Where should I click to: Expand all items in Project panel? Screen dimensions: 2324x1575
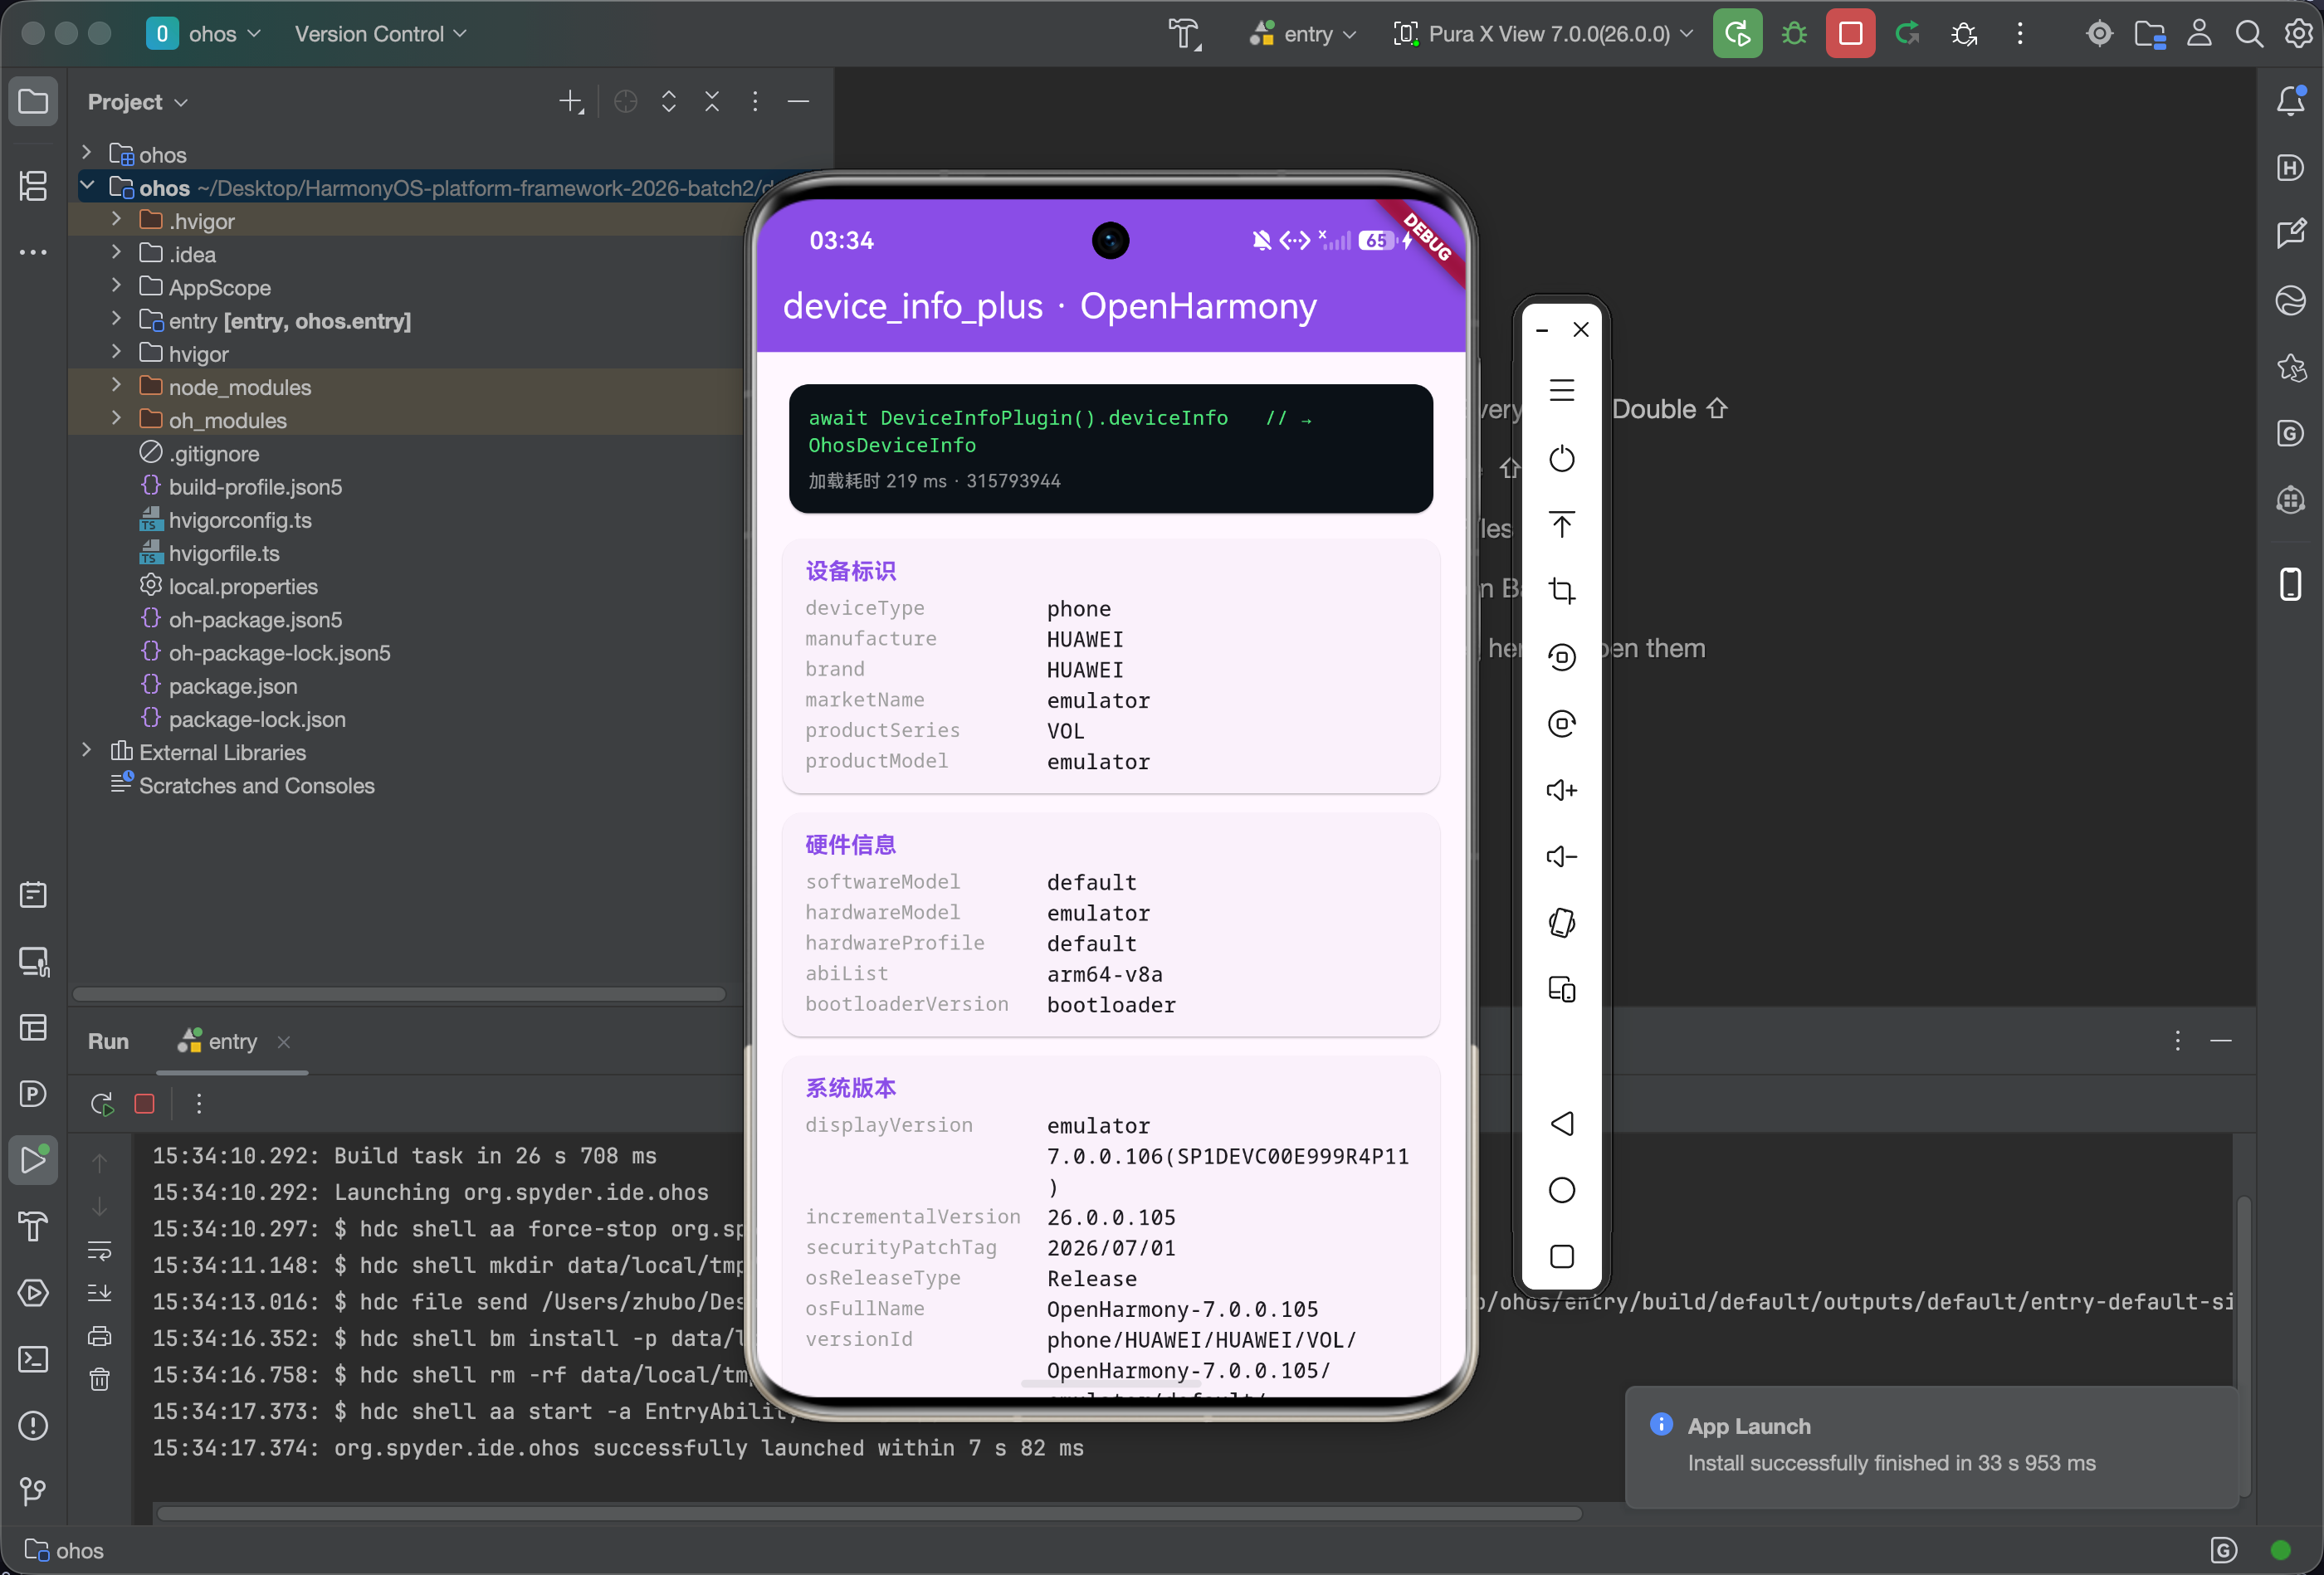[x=669, y=101]
